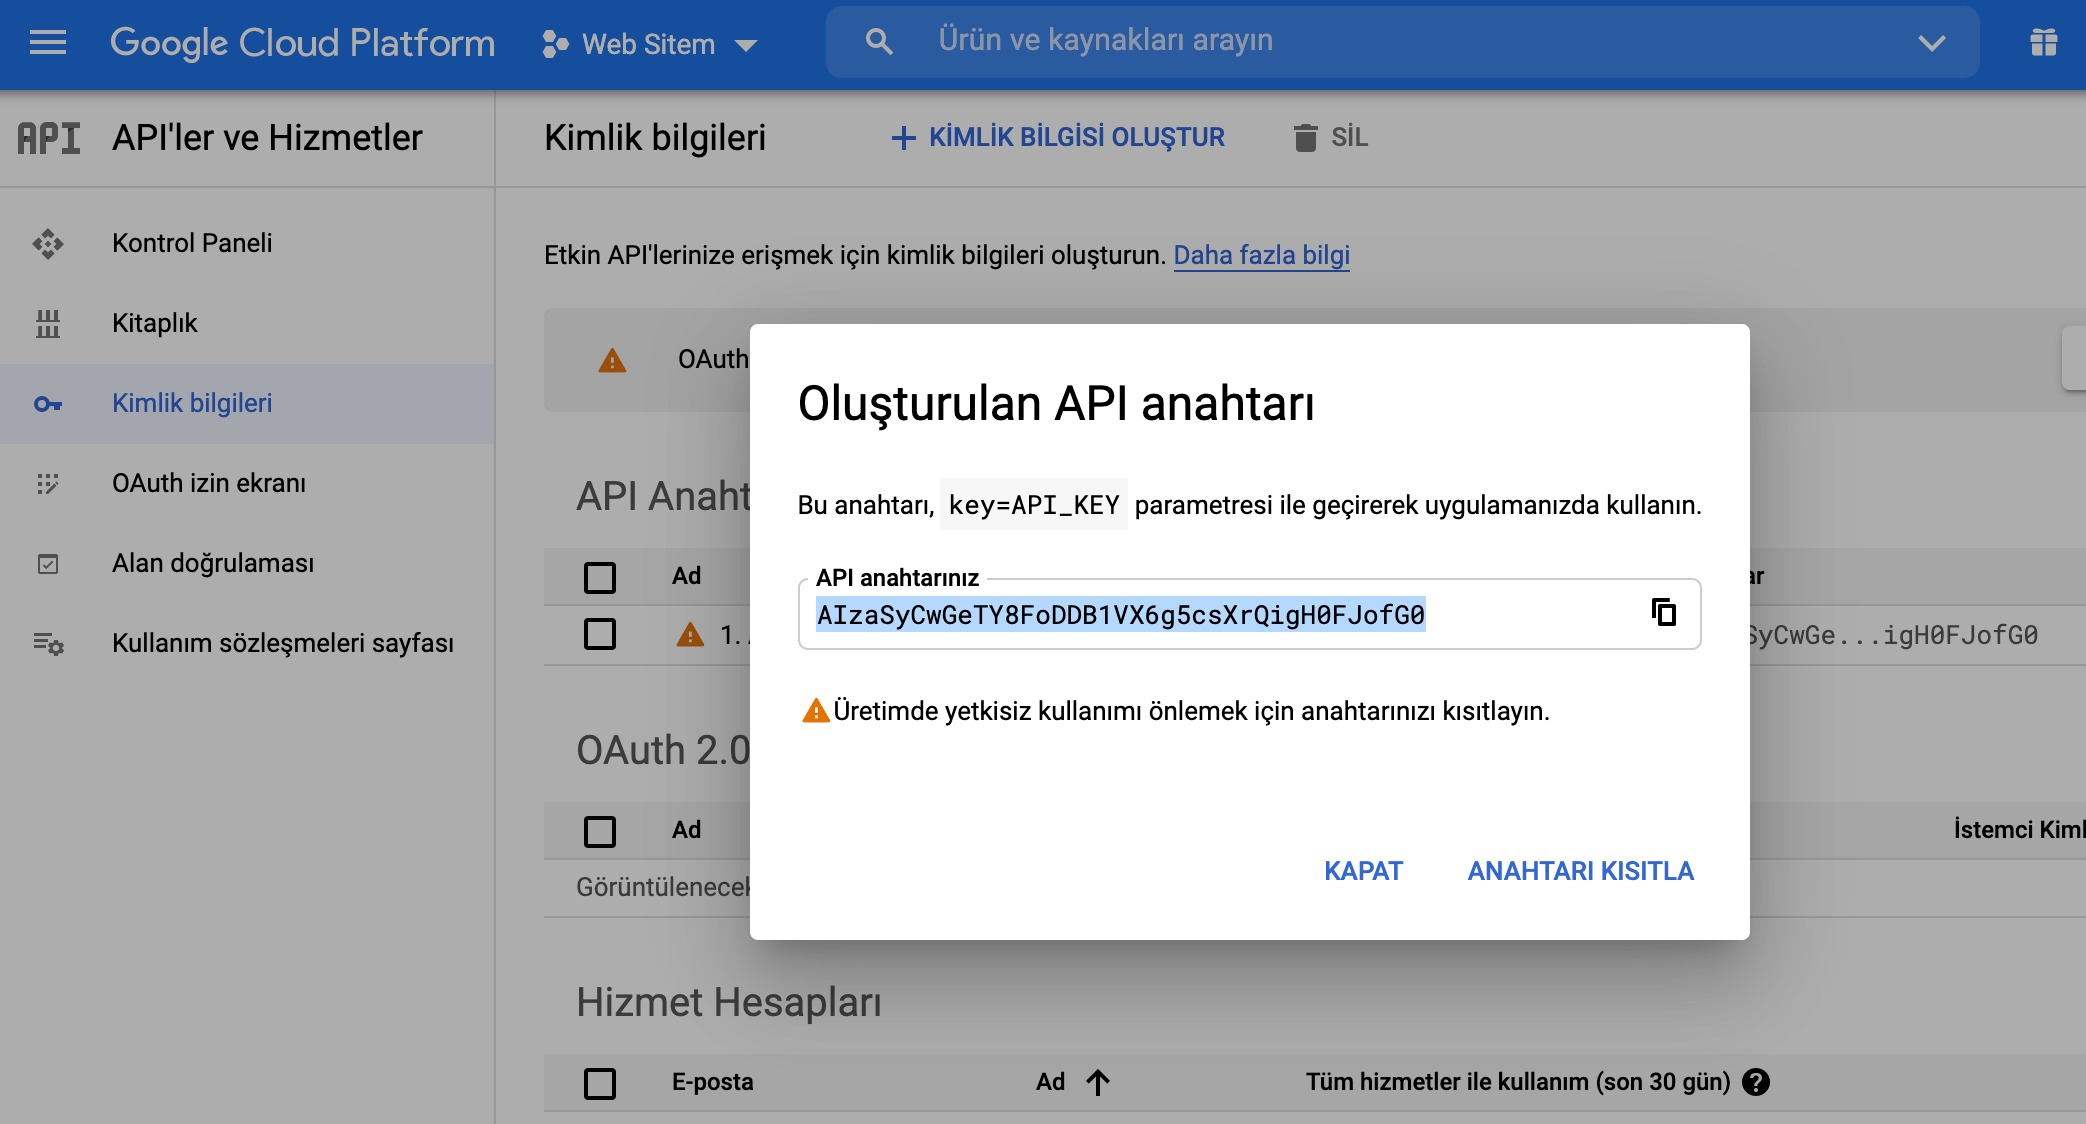Click the OAuth warning triangle icon
The image size is (2086, 1124).
coord(612,360)
